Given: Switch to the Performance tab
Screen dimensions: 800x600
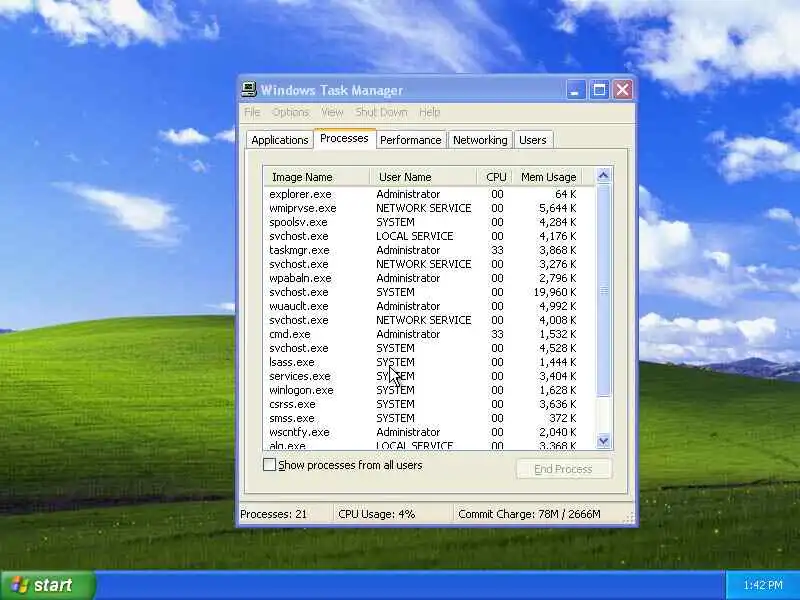Looking at the screenshot, I should (x=411, y=140).
